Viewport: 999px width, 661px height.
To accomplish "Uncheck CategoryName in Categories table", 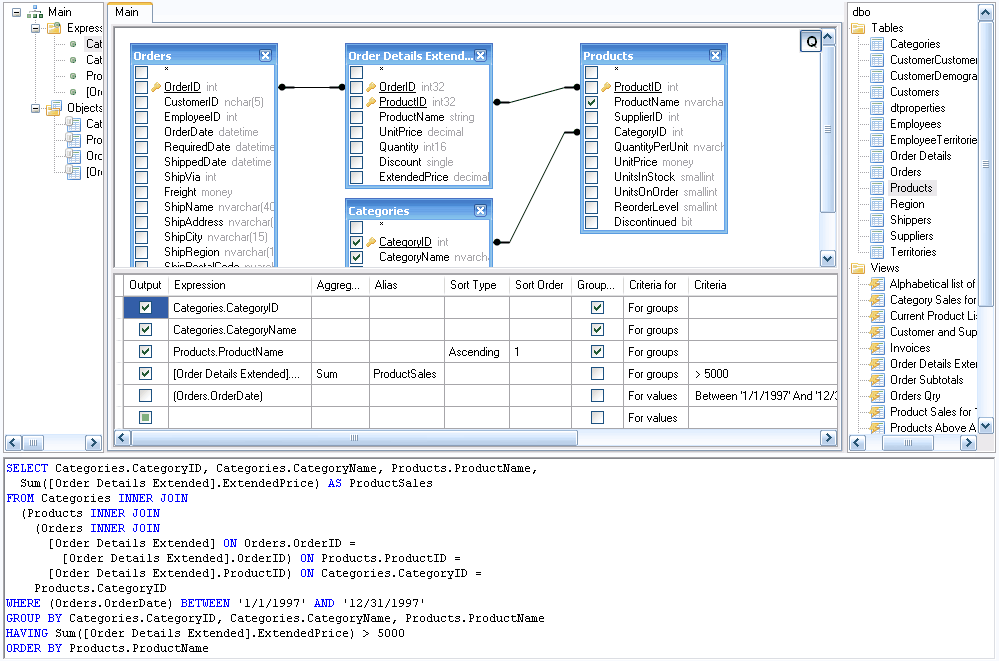I will 357,258.
